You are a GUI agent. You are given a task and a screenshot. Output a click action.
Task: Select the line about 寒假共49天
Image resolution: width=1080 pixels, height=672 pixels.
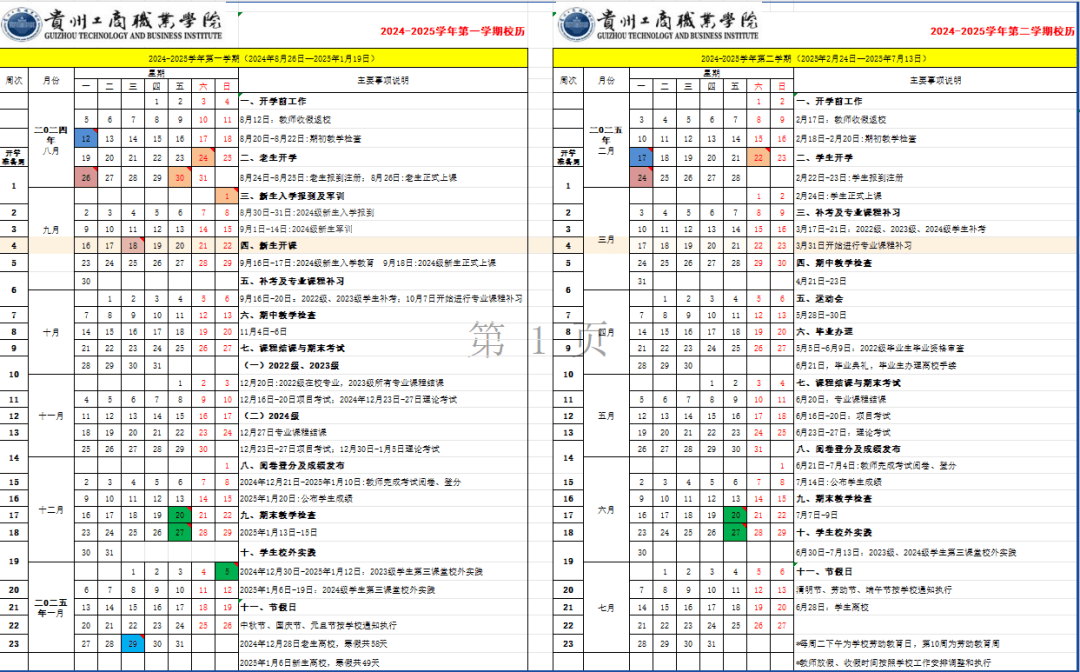(309, 662)
